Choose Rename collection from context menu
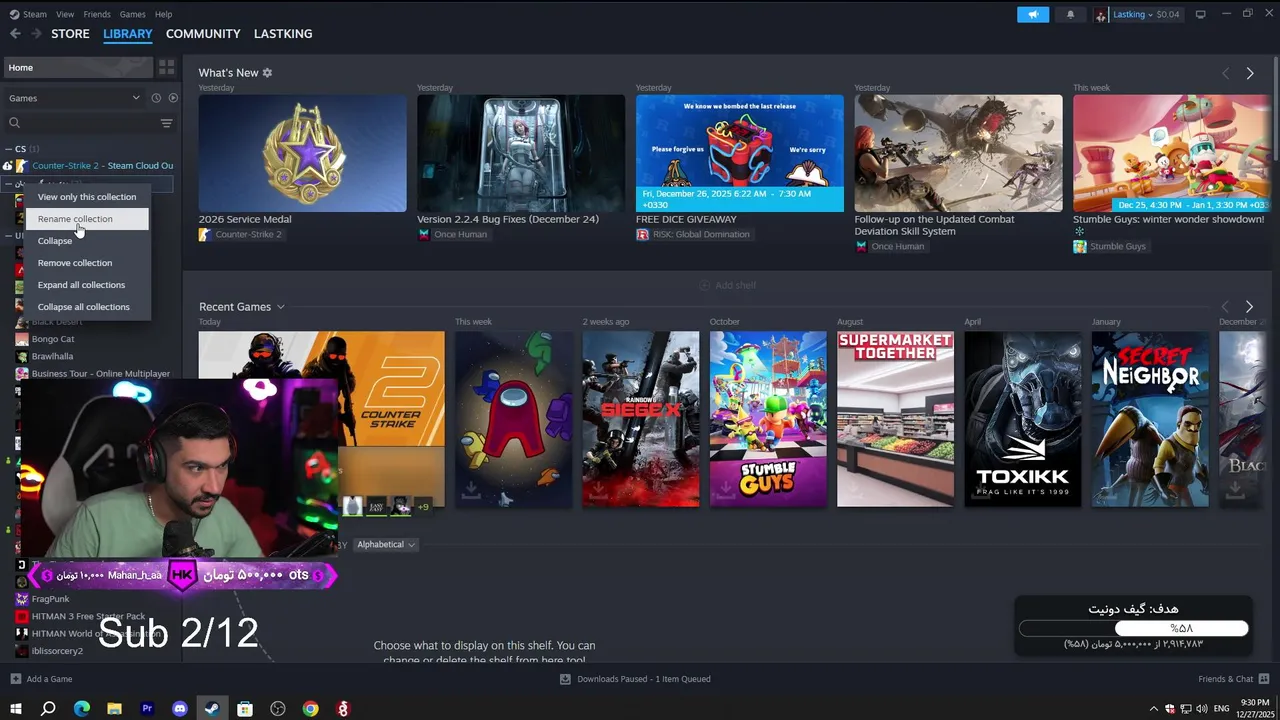The height and width of the screenshot is (720, 1280). point(87,219)
